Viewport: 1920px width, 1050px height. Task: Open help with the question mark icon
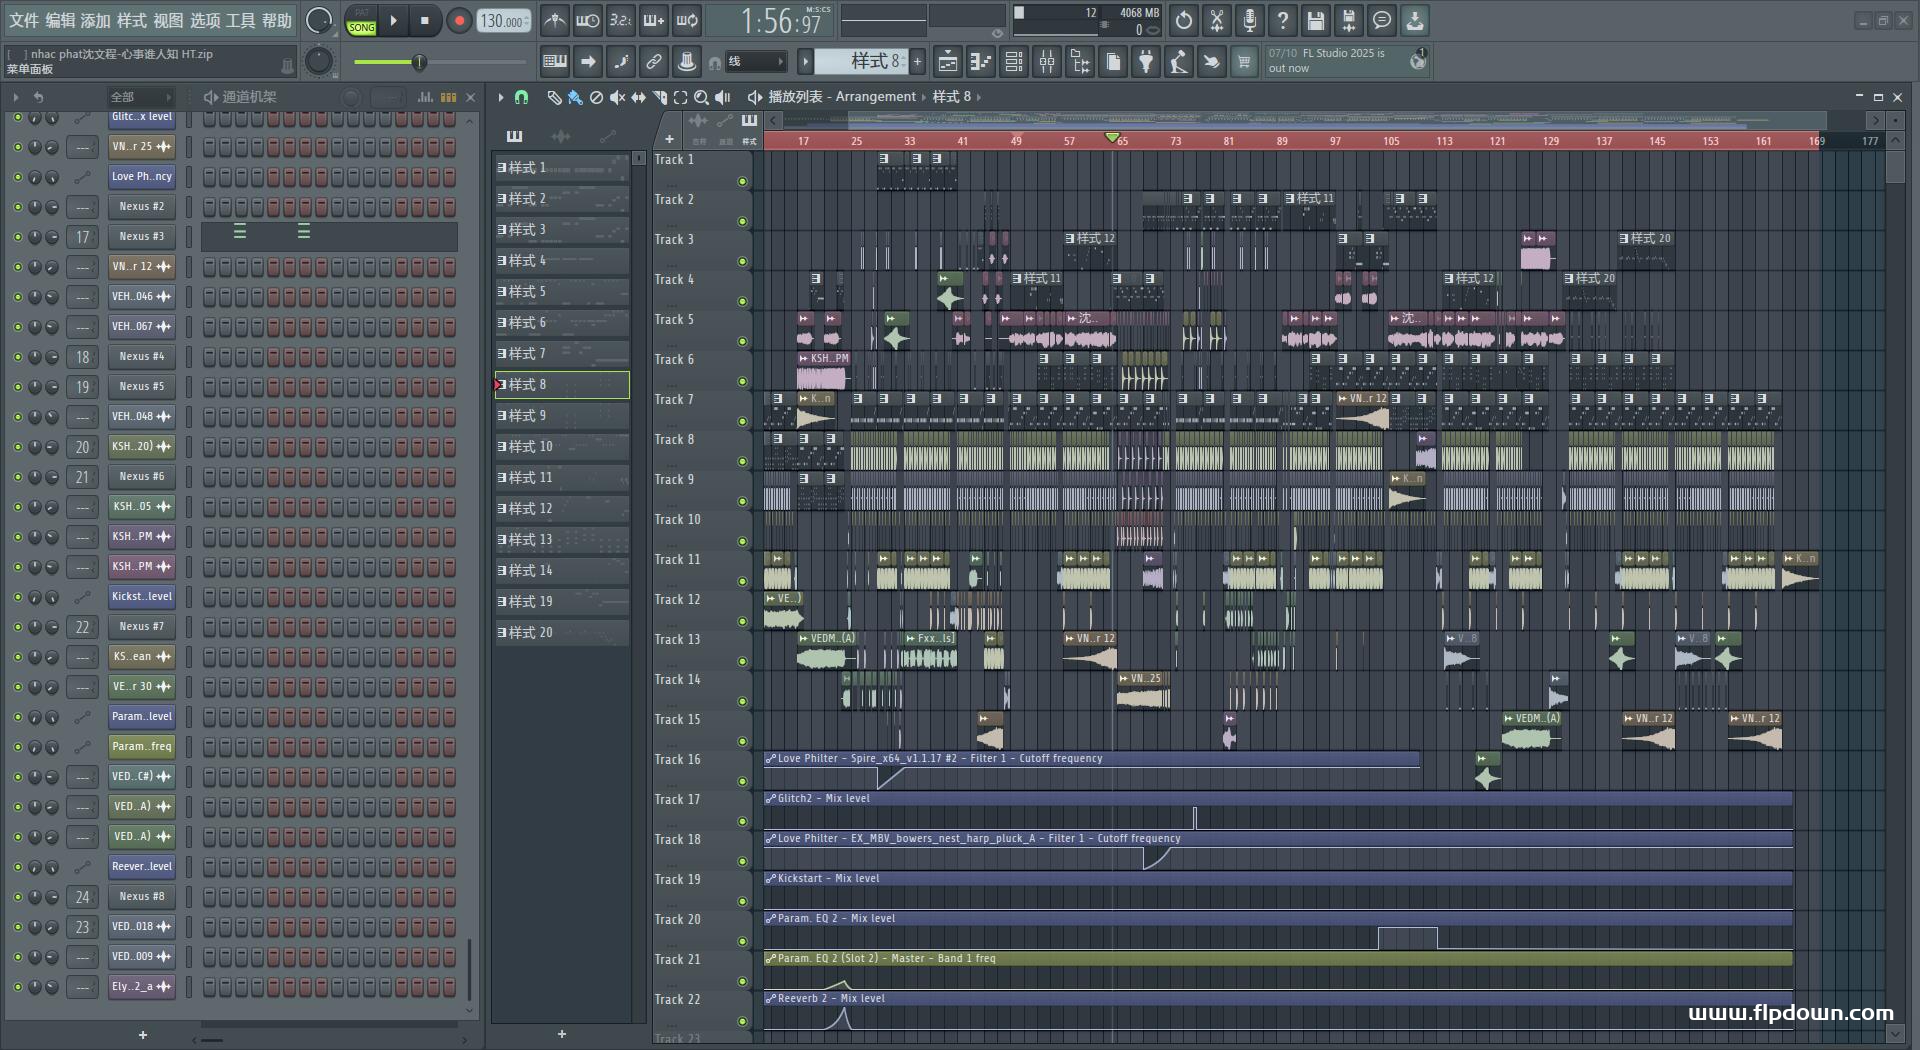pyautogui.click(x=1282, y=20)
